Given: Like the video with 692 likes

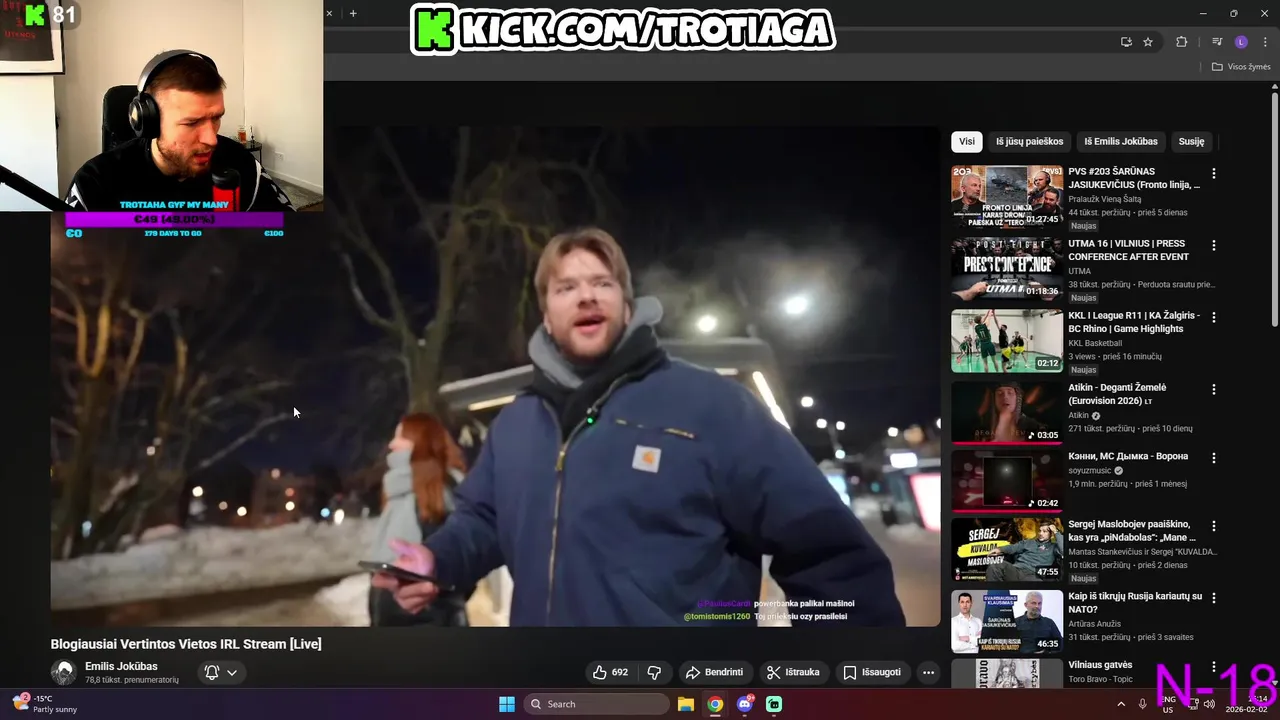Looking at the screenshot, I should pyautogui.click(x=610, y=672).
